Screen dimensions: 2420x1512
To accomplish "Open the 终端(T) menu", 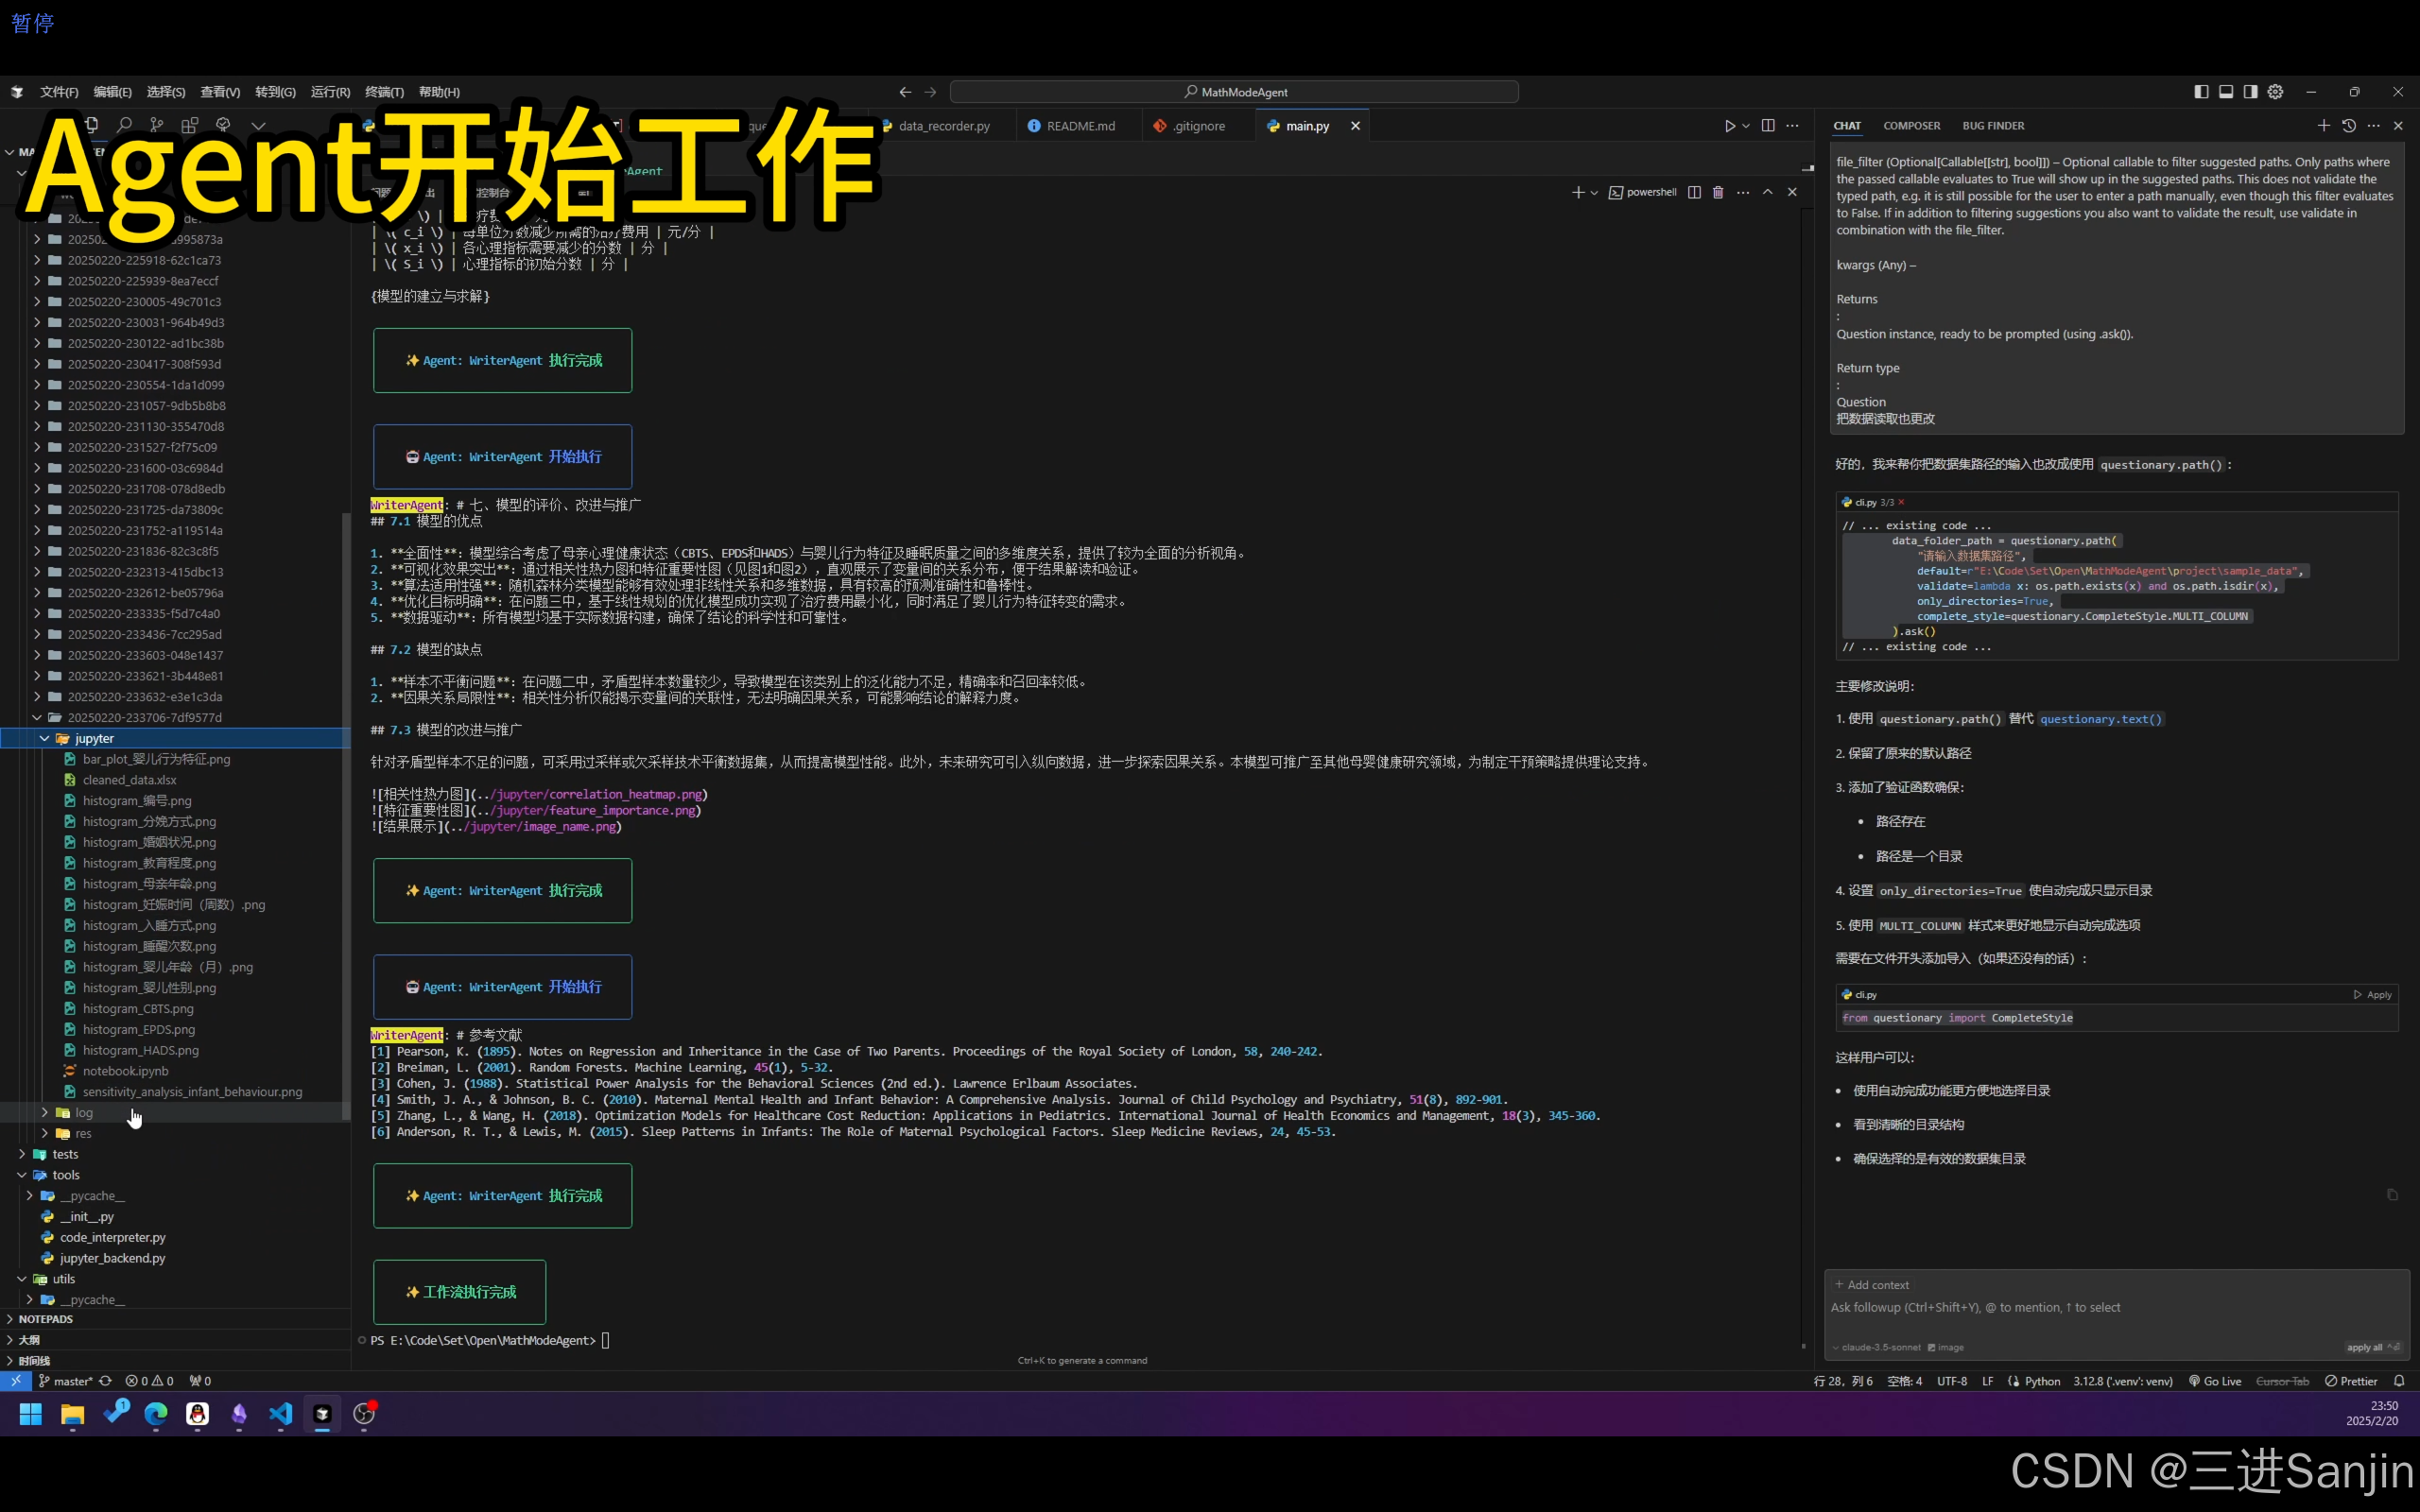I will click(x=384, y=92).
